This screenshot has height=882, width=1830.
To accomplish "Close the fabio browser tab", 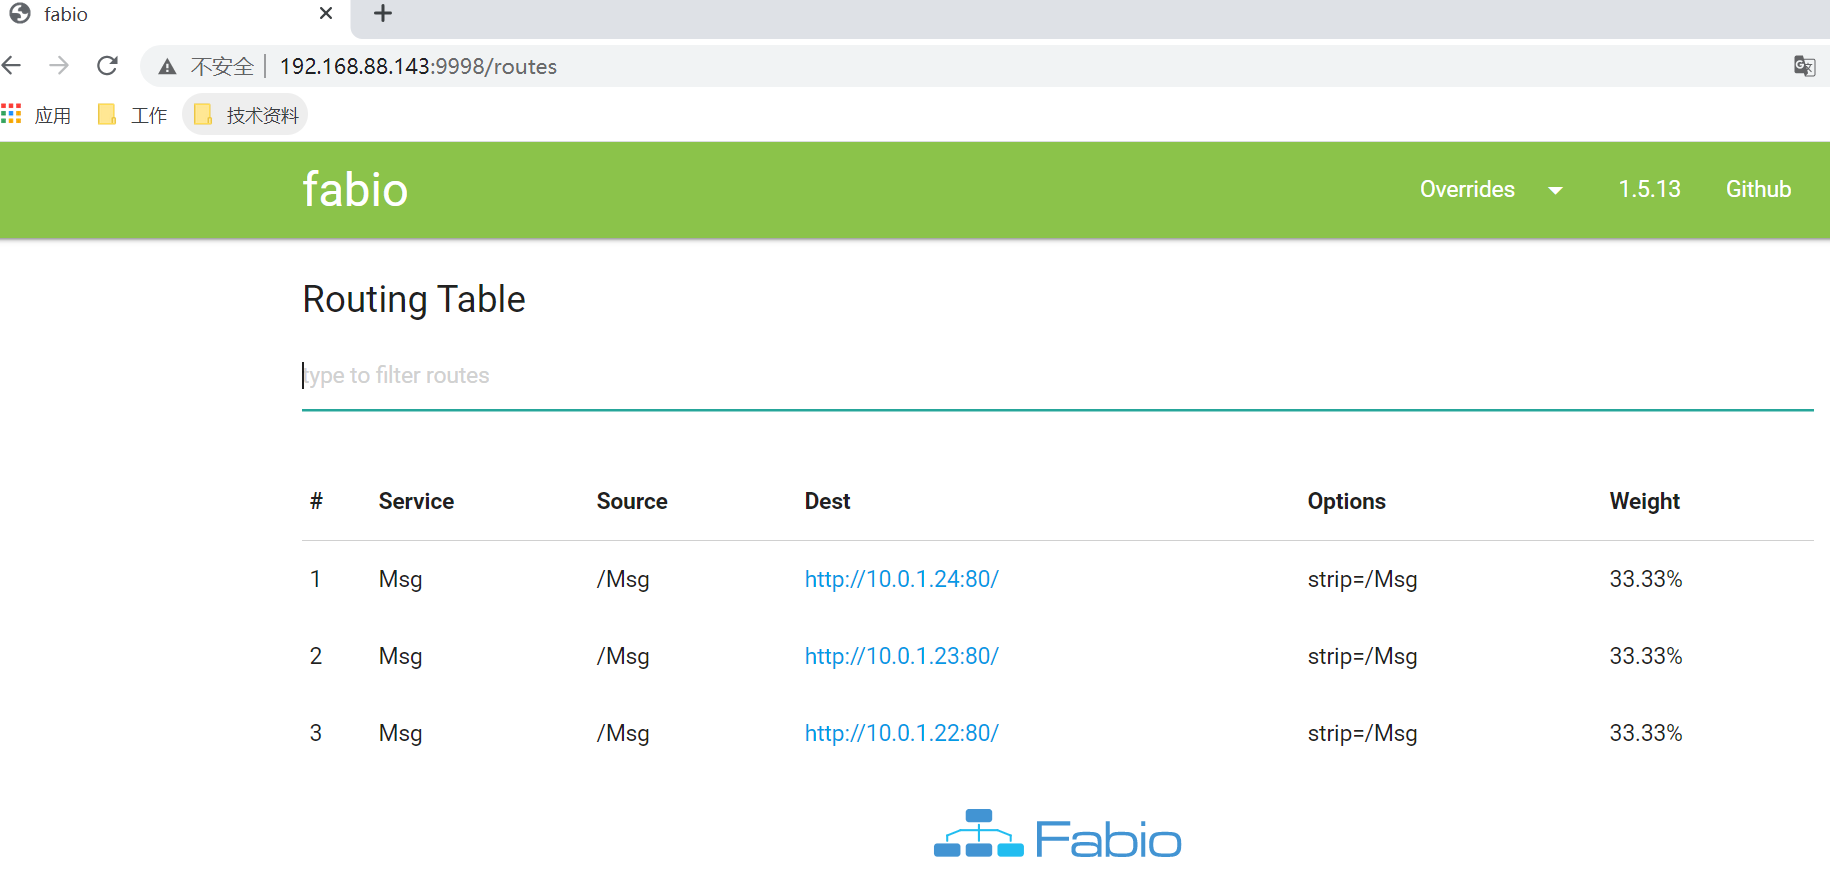I will point(326,14).
